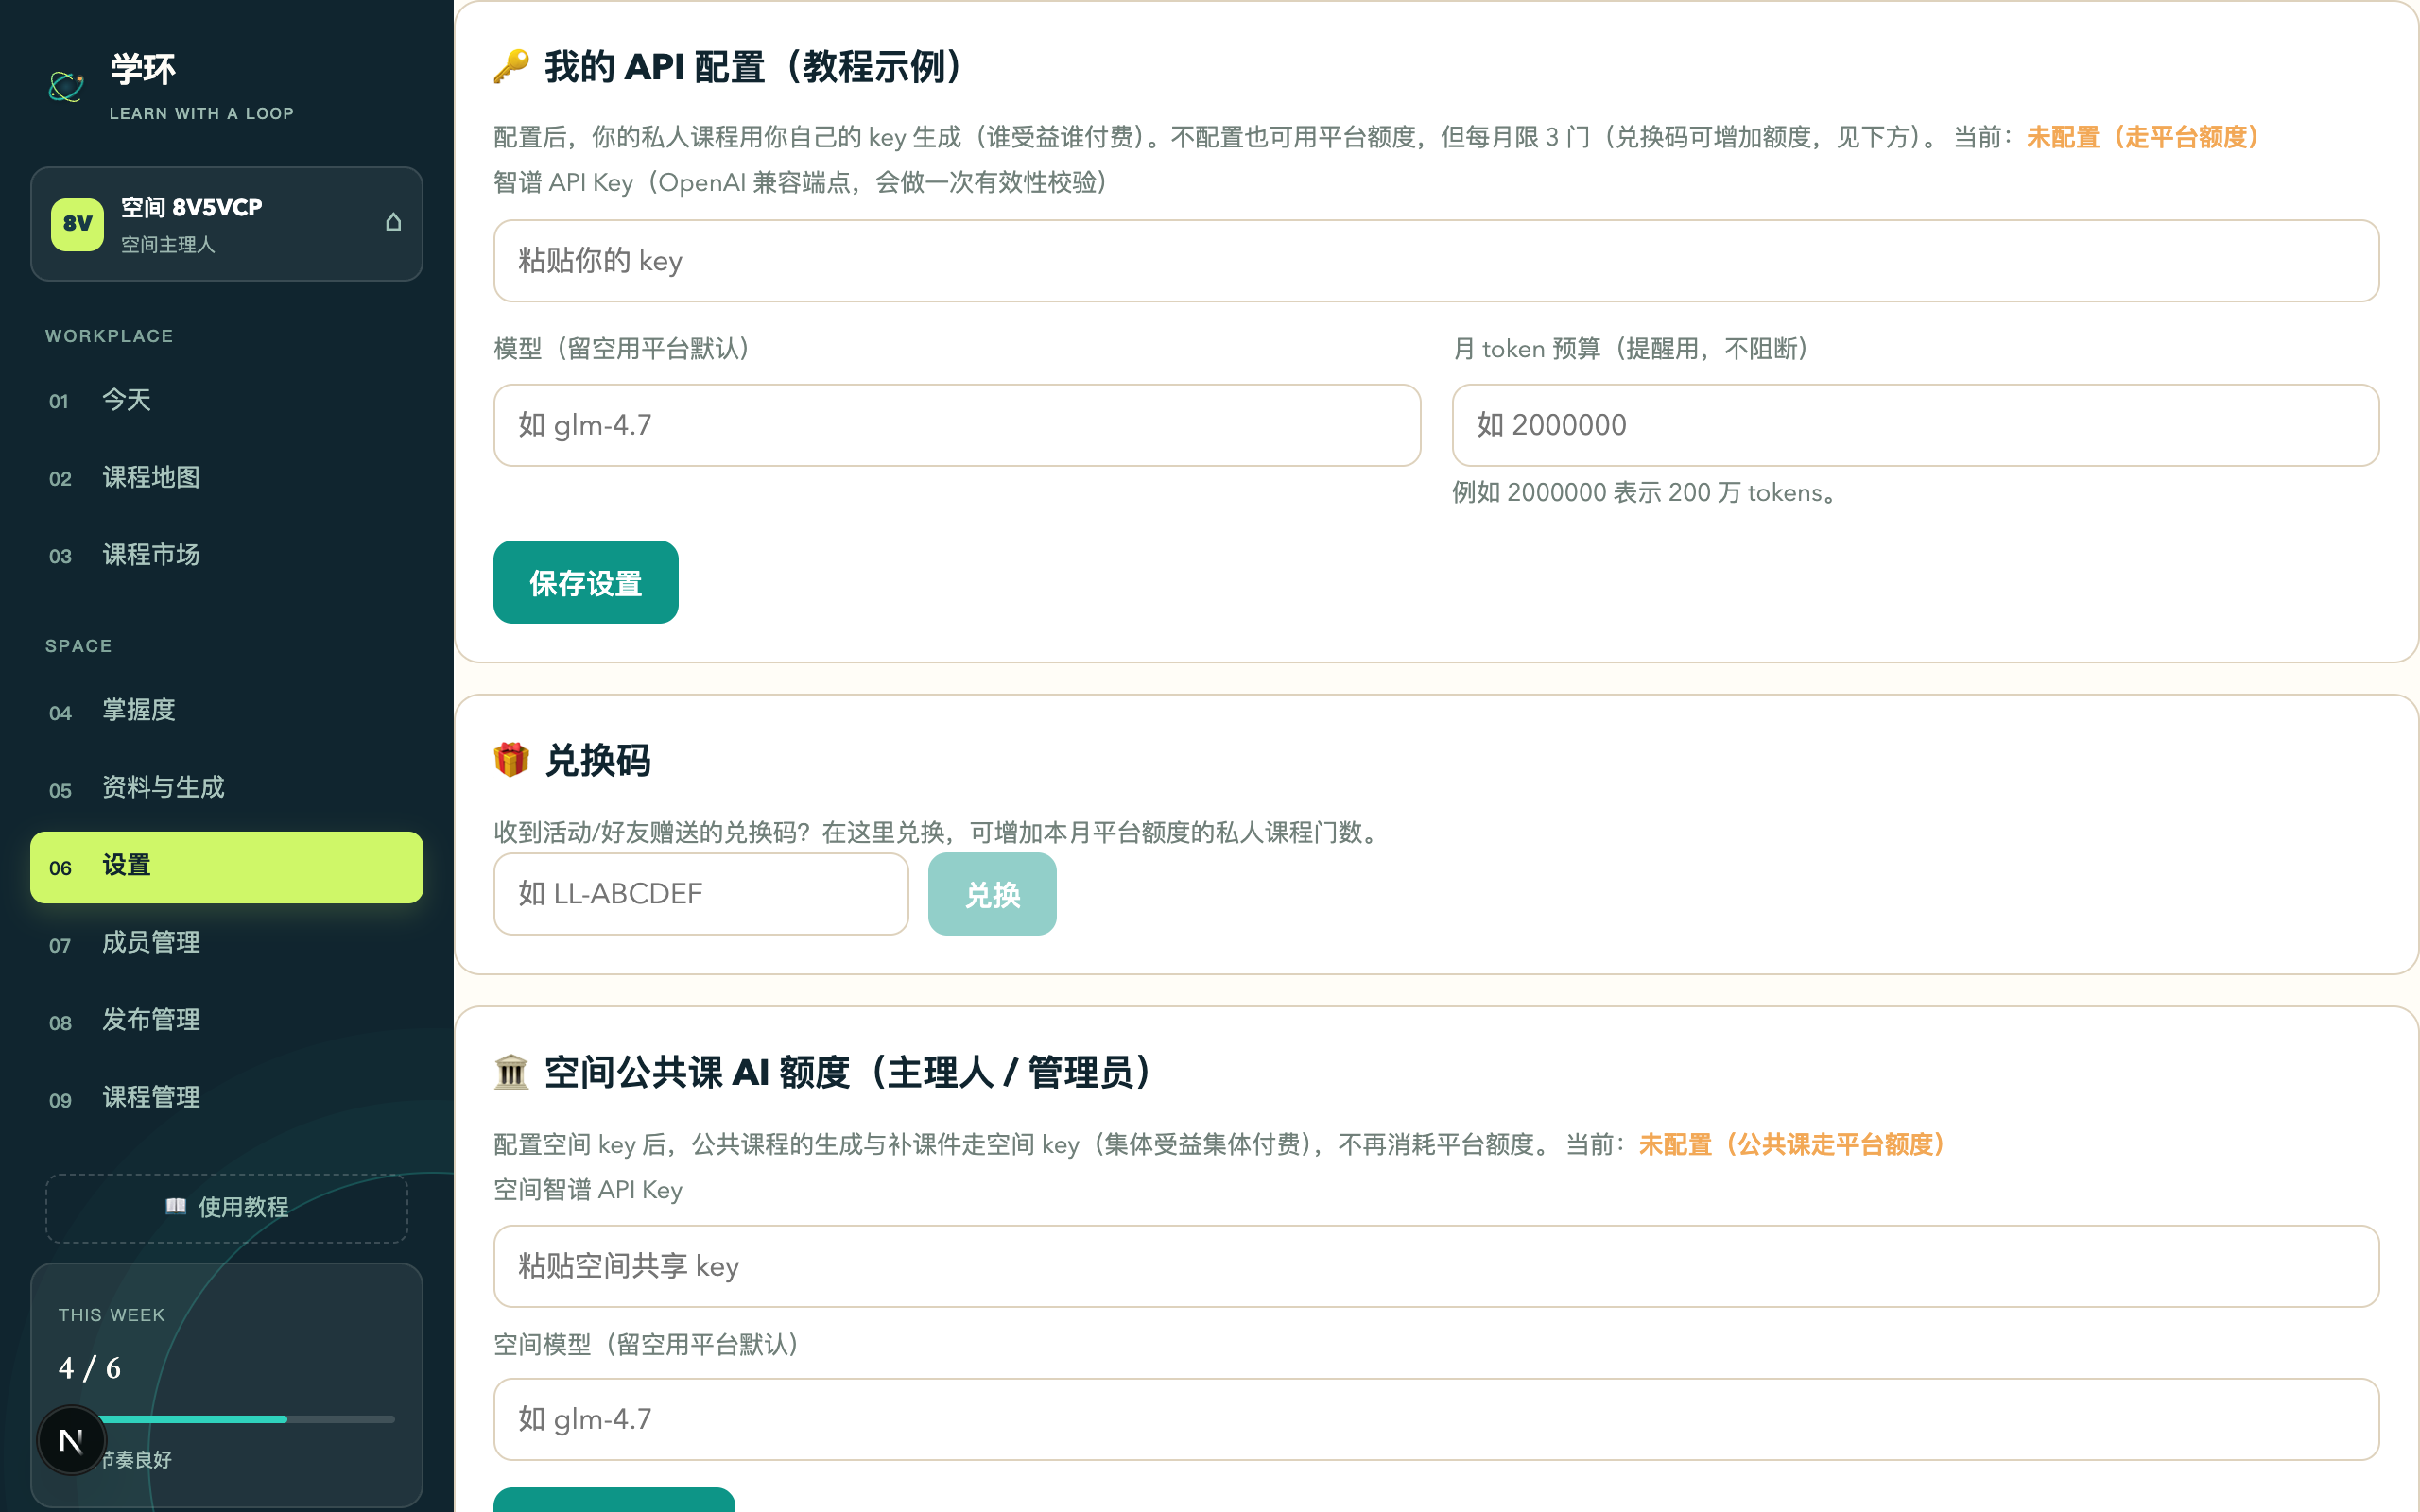Click the round N avatar icon
Image resolution: width=2420 pixels, height=1512 pixels.
[71, 1440]
